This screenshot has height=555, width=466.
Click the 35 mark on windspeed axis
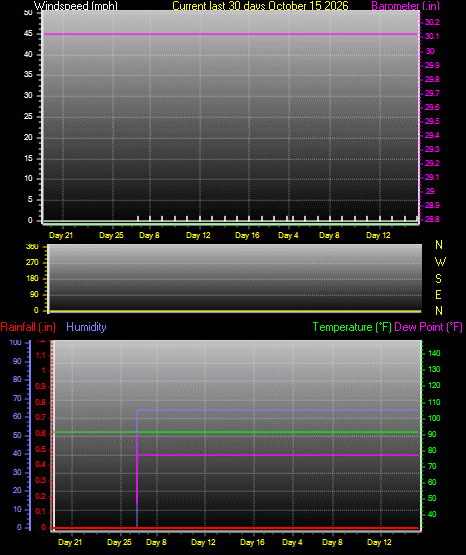(x=28, y=75)
